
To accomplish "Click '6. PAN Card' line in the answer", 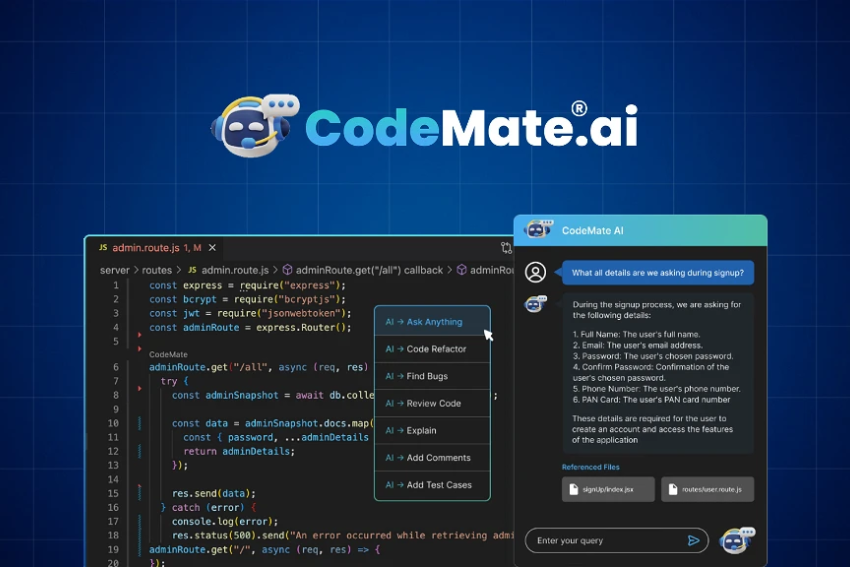I will [651, 400].
